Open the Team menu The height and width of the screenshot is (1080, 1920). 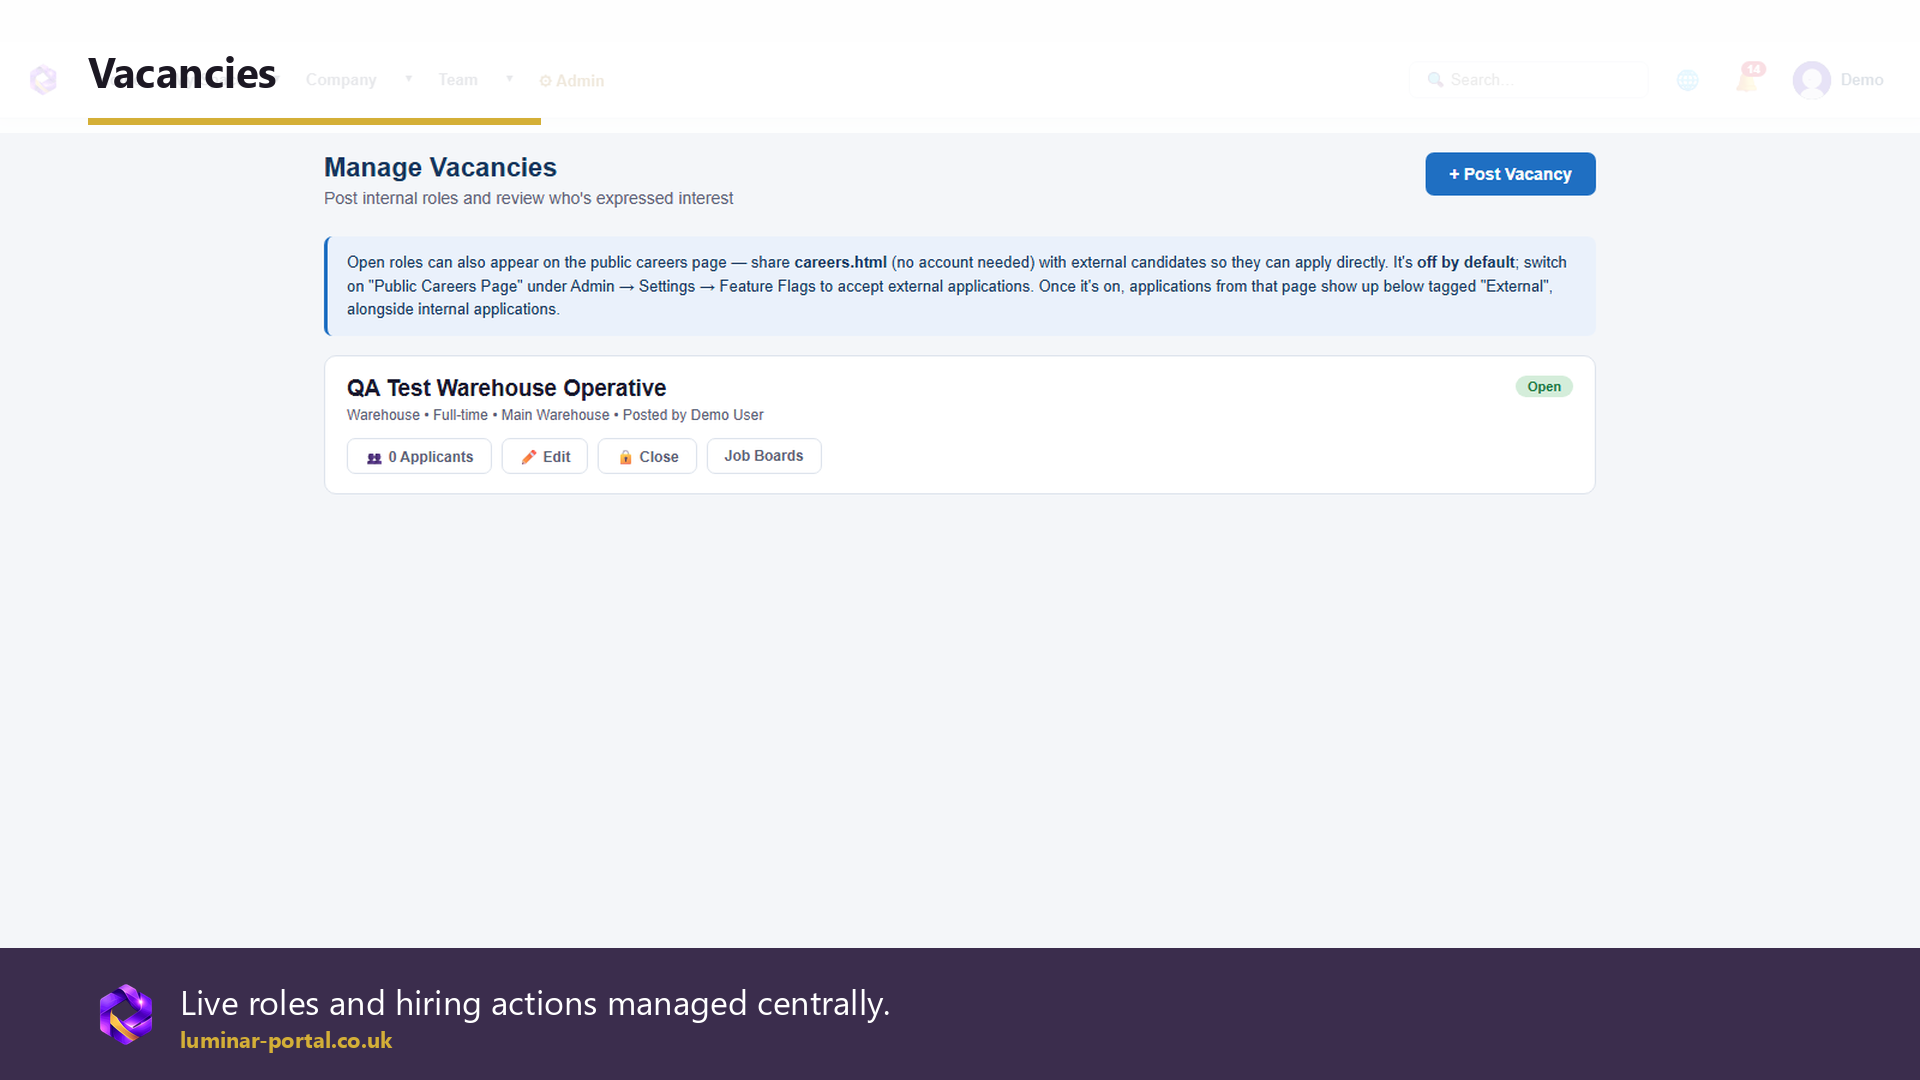[458, 80]
